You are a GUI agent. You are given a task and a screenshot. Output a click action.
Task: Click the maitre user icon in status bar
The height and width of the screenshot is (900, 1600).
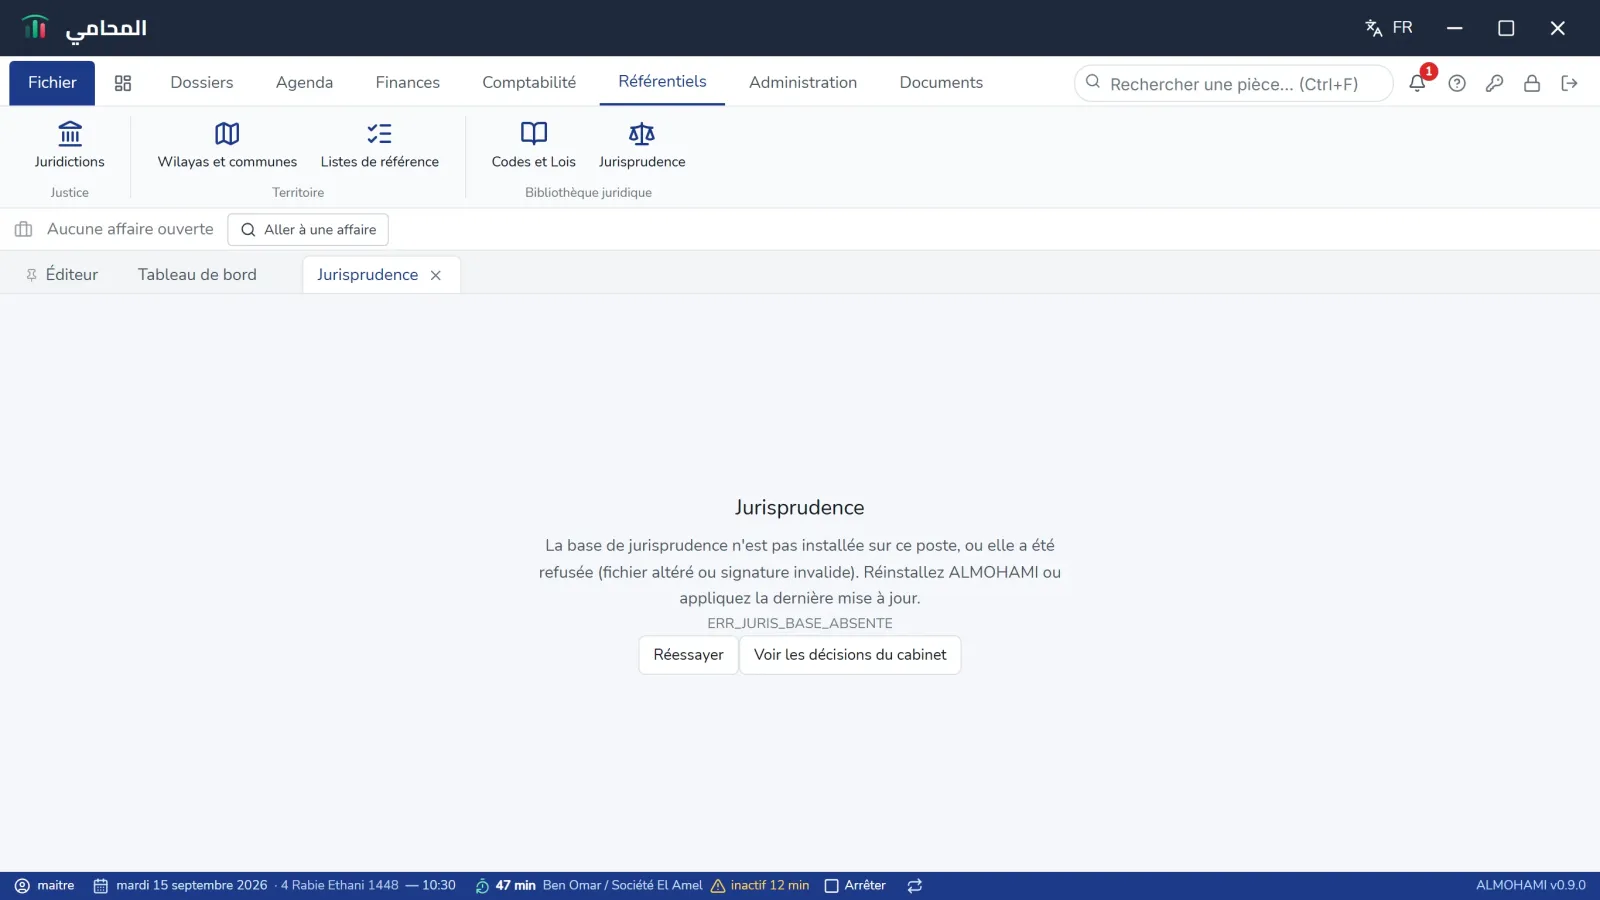point(44,886)
